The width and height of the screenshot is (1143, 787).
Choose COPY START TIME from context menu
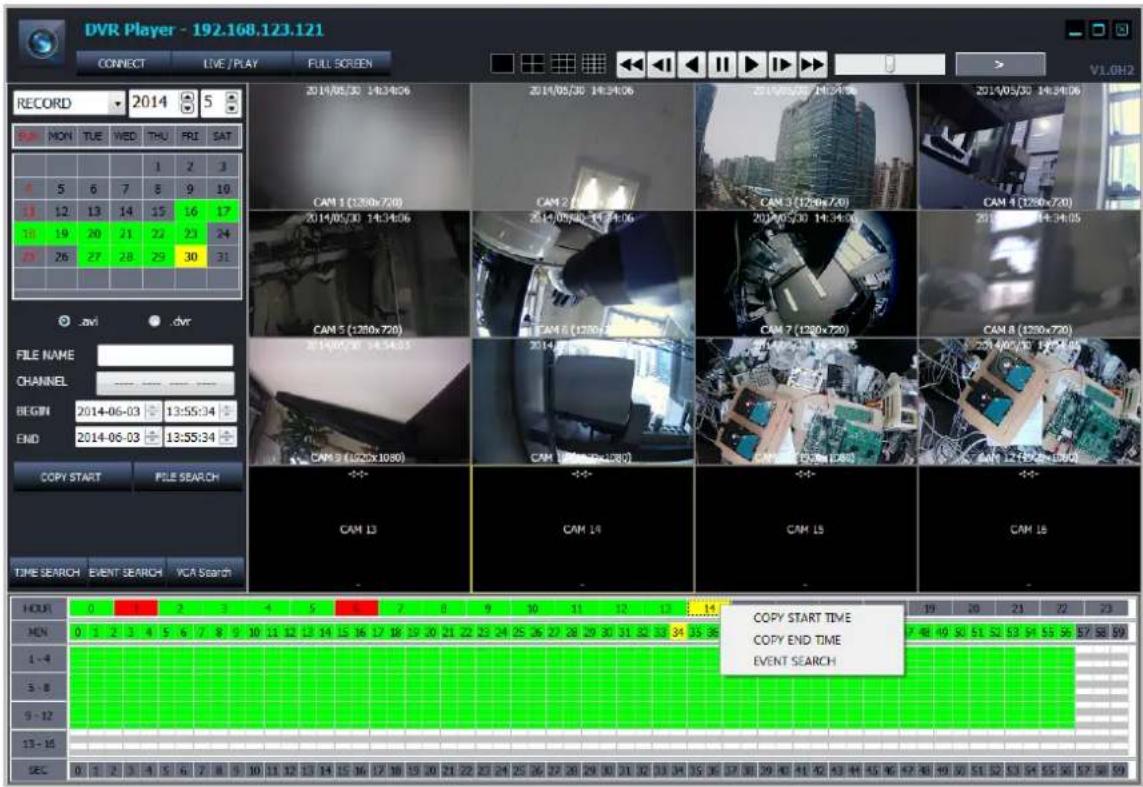pyautogui.click(x=802, y=618)
